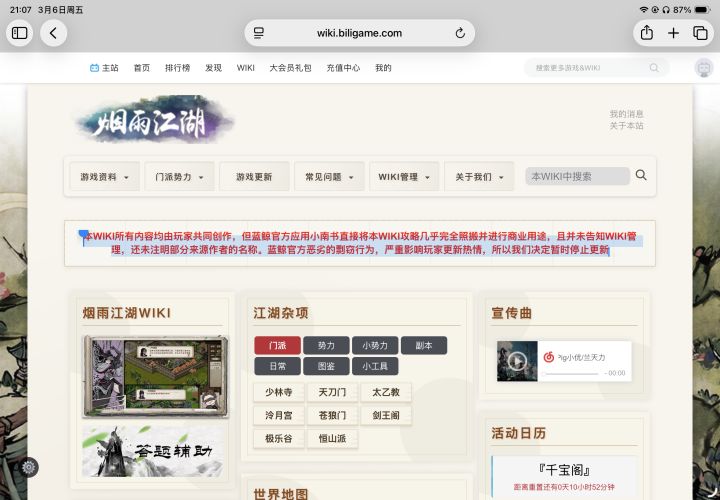Expand the 关于我们 dropdown menu

coord(479,176)
